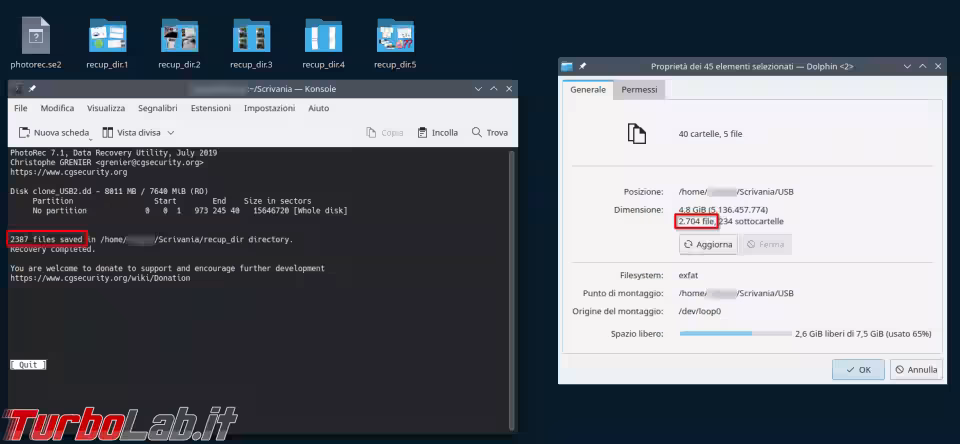Expand the Vista divisa dropdown arrow
This screenshot has width=960, height=444.
tap(171, 132)
